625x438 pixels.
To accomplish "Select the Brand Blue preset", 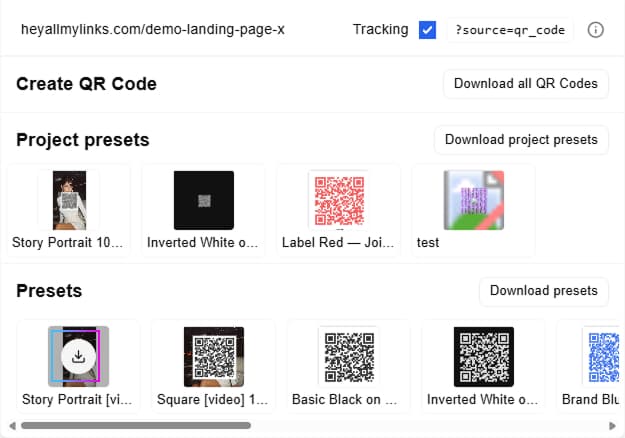I will point(600,356).
